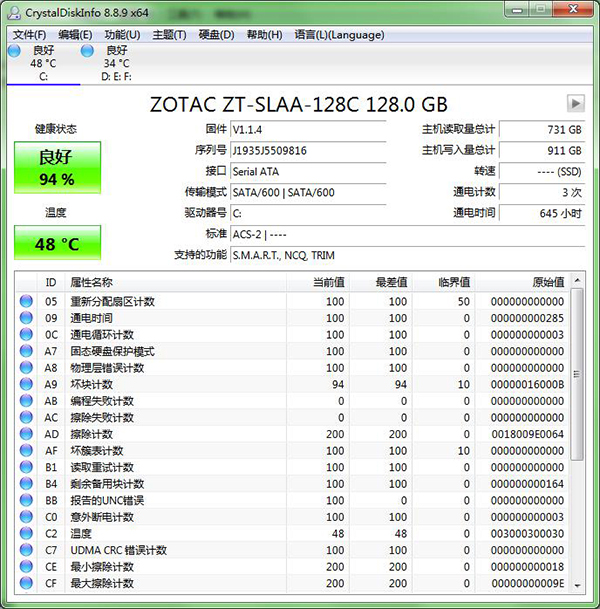Switch to the D: E: F: disk tab
600x609 pixels.
click(x=117, y=63)
